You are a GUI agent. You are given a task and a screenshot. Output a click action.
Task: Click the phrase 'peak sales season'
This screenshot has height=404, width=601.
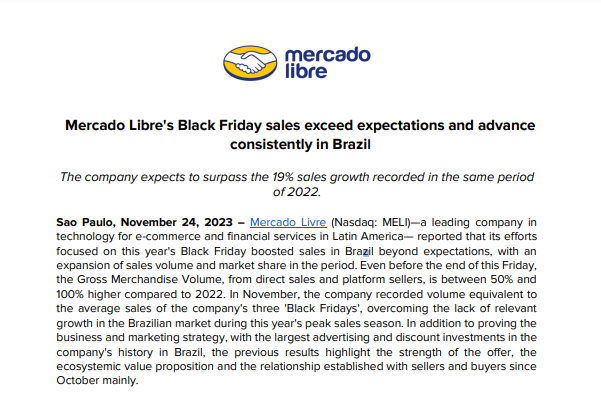355,324
